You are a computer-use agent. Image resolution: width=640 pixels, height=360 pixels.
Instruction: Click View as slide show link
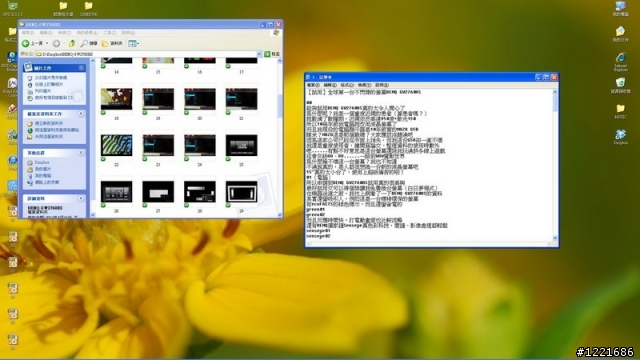click(x=47, y=78)
